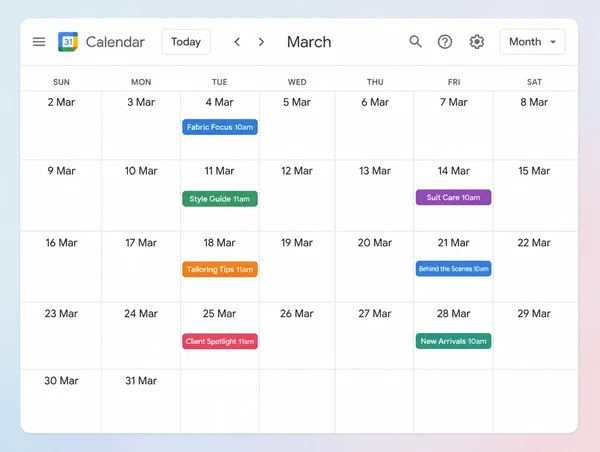Image resolution: width=600 pixels, height=452 pixels.
Task: Click the MON column header
Action: (141, 82)
